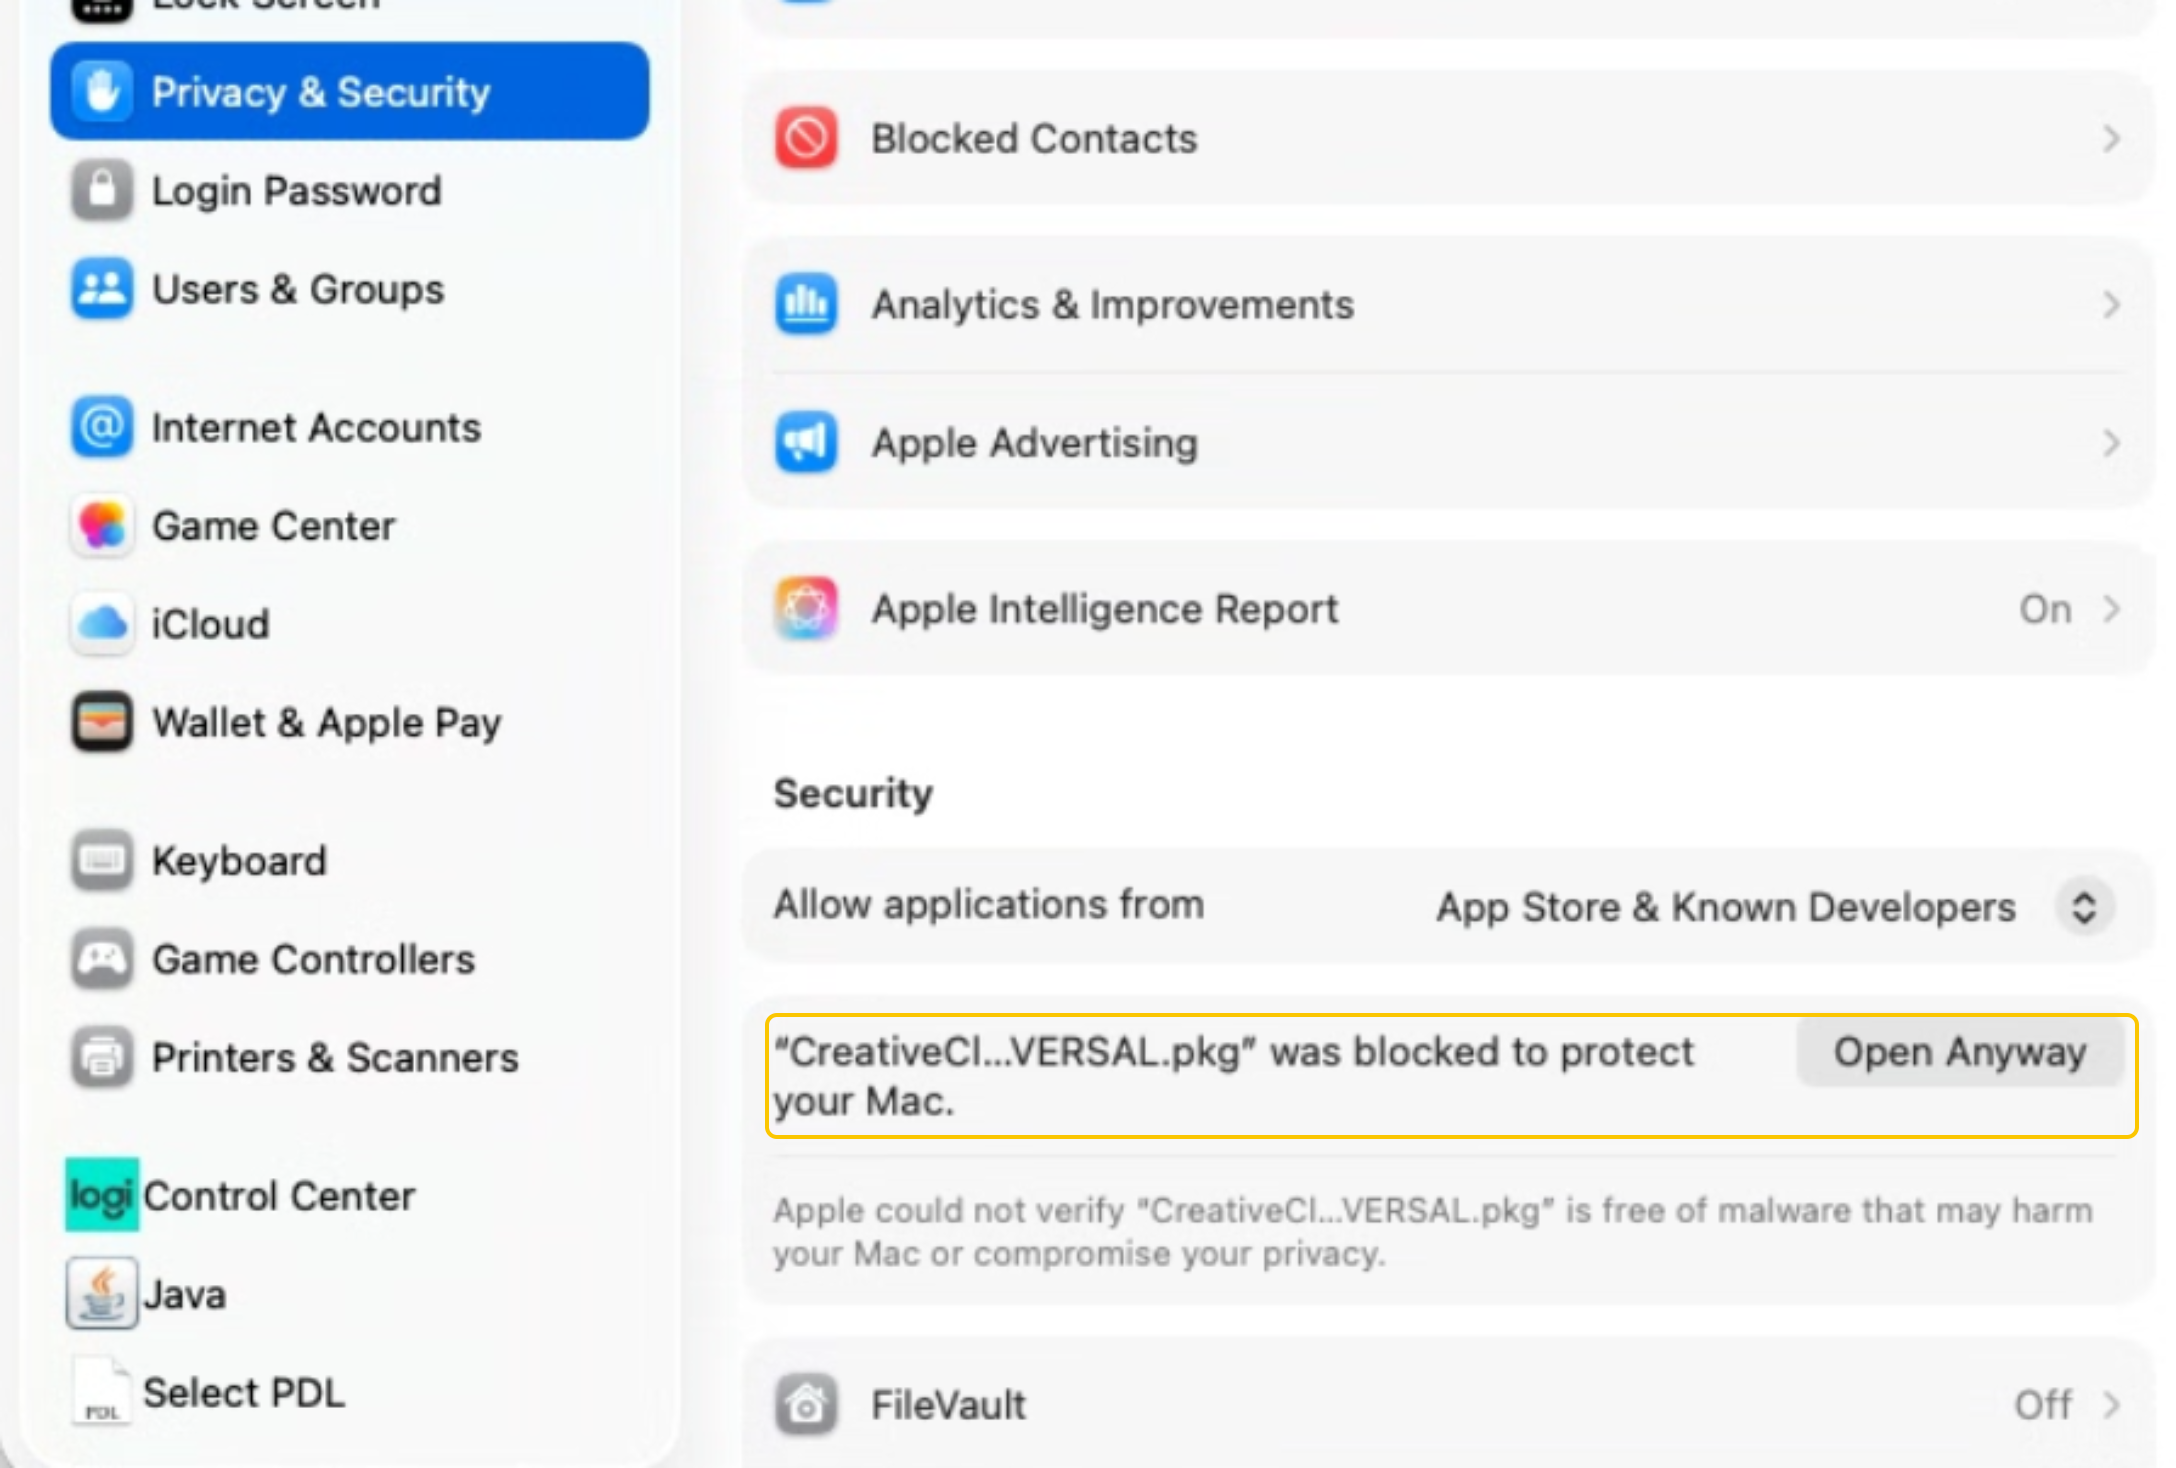Open the Java preference pane
Image resolution: width=2176 pixels, height=1468 pixels.
click(x=184, y=1294)
